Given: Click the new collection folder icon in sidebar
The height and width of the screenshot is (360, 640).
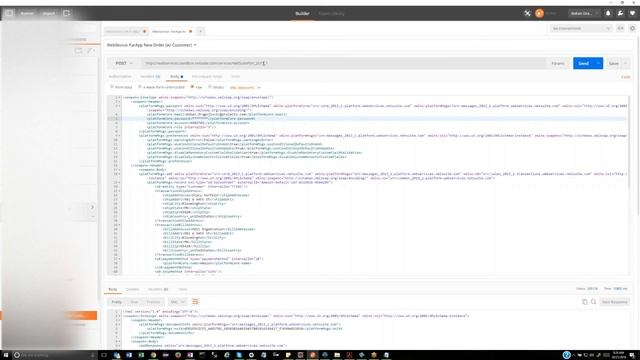Looking at the screenshot, I should point(78,51).
